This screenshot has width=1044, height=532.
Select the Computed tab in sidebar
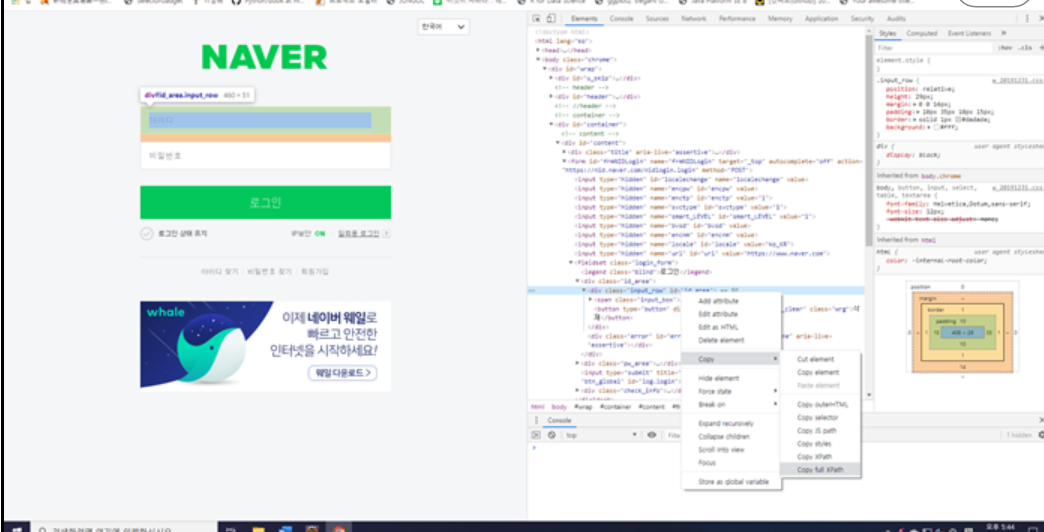(922, 33)
